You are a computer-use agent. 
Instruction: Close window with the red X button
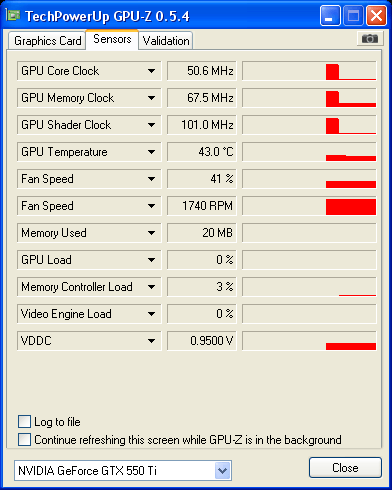376,16
